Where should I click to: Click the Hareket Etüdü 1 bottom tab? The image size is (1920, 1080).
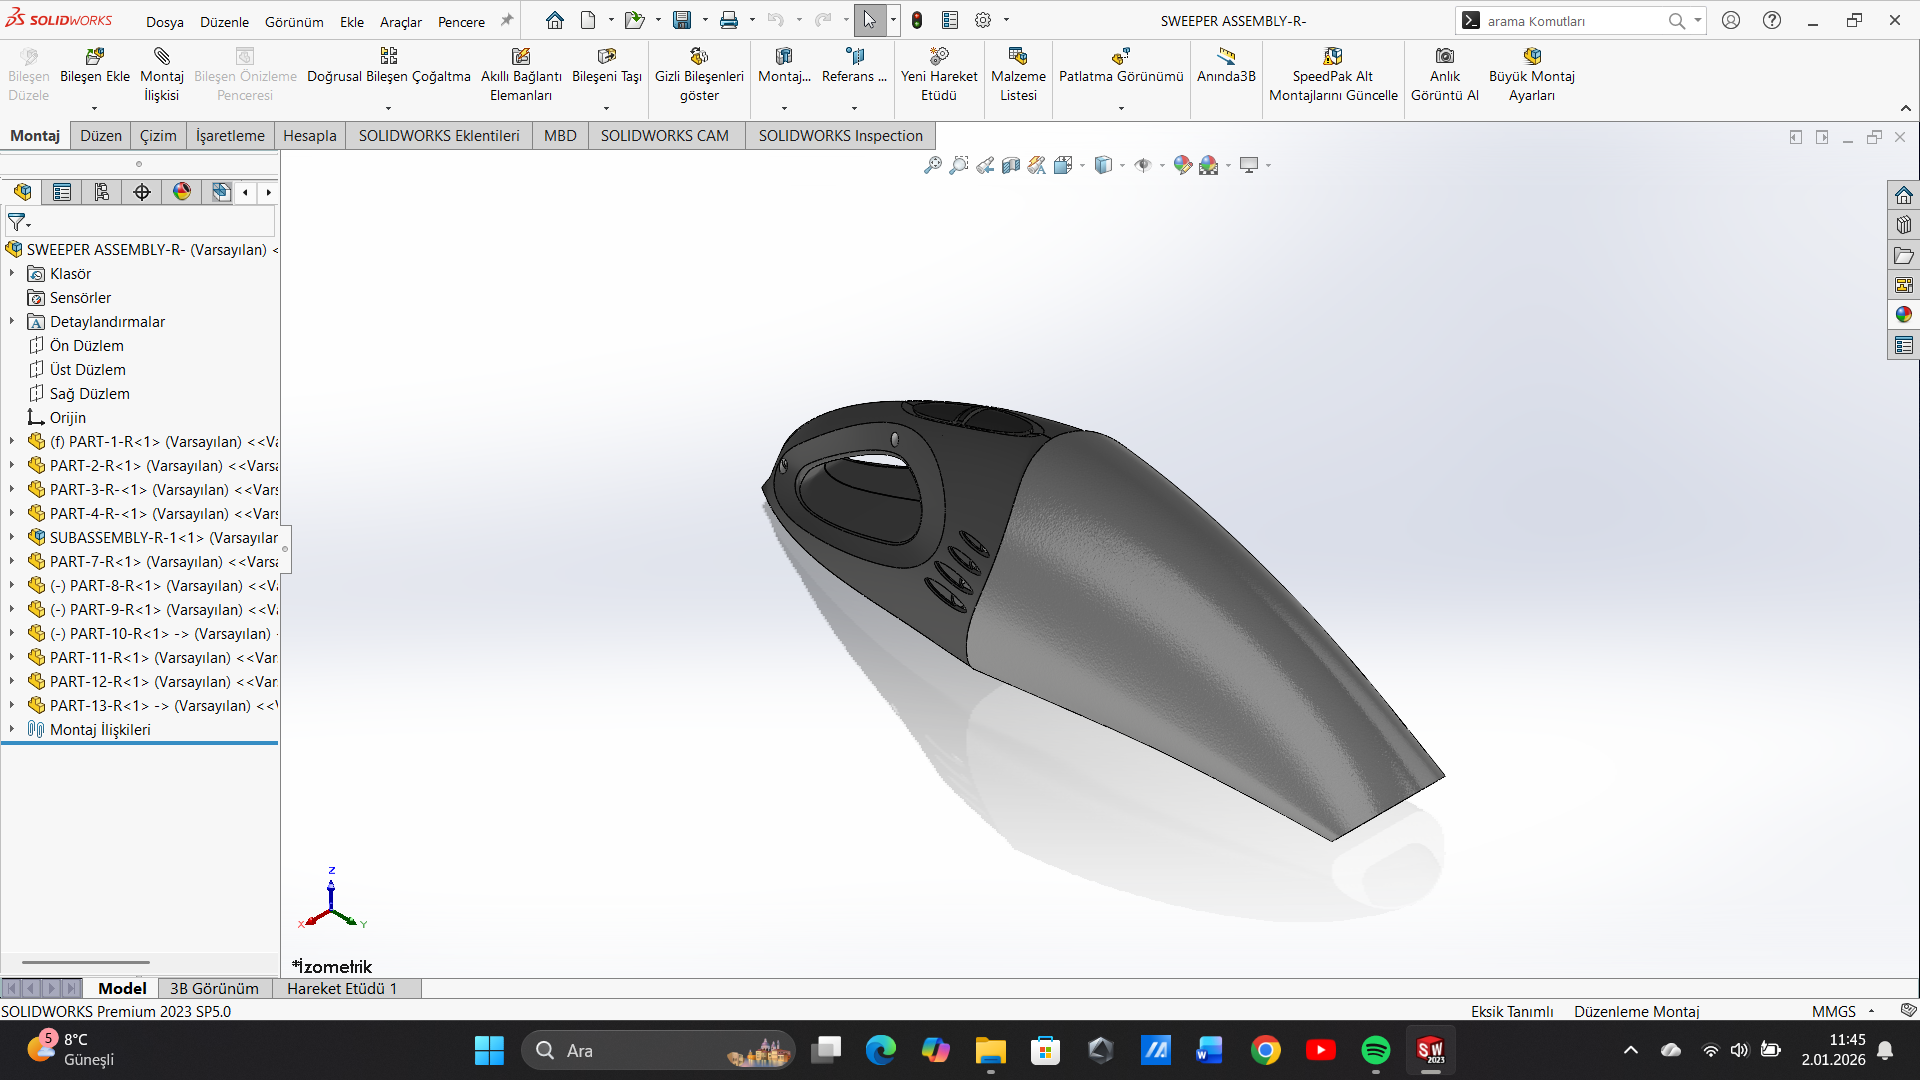pos(342,988)
